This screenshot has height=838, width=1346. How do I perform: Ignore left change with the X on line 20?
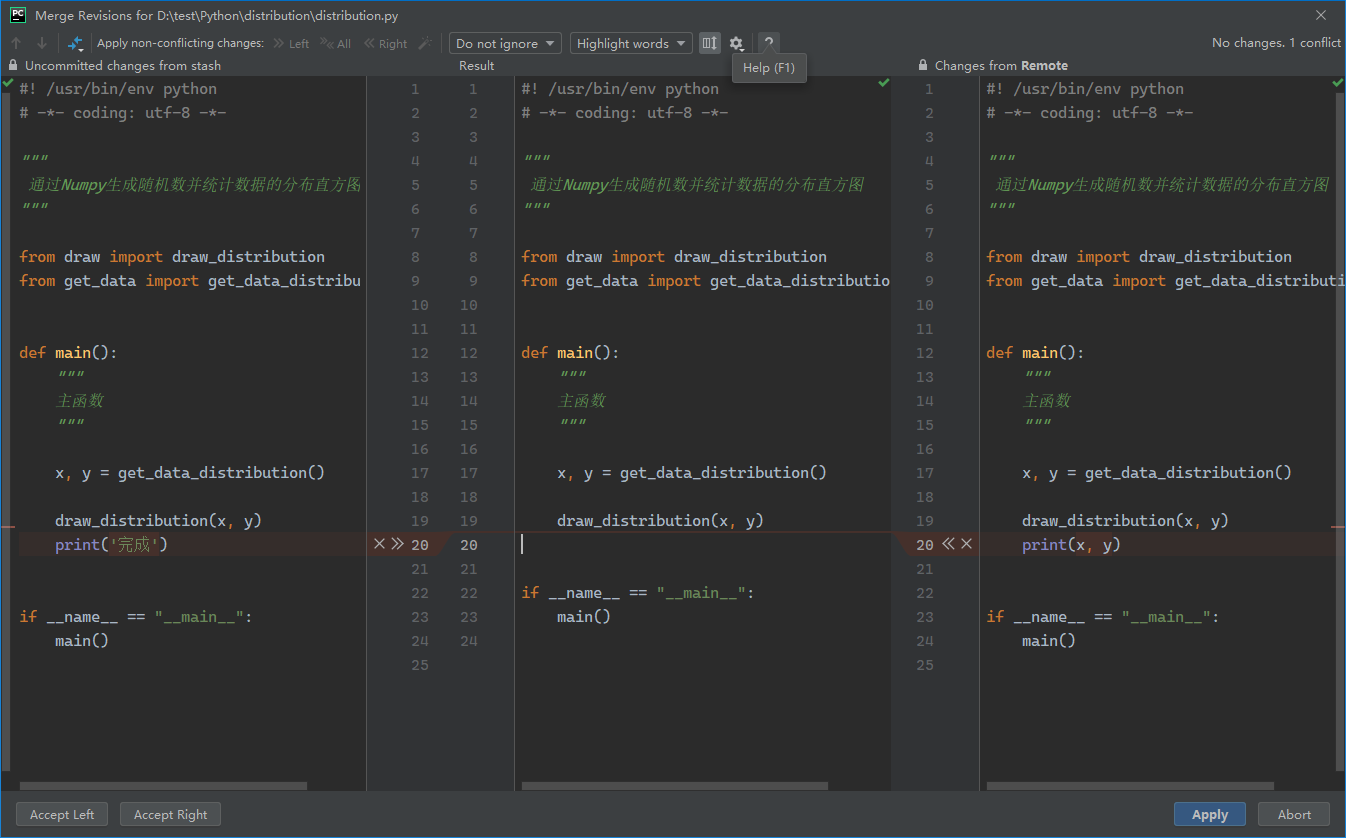coord(379,544)
